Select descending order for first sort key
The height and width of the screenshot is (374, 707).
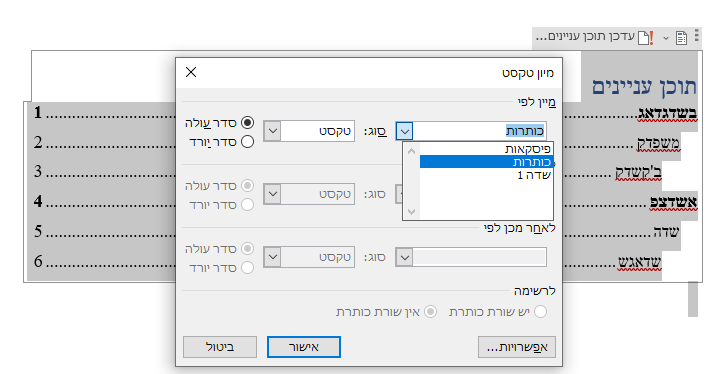tap(247, 142)
